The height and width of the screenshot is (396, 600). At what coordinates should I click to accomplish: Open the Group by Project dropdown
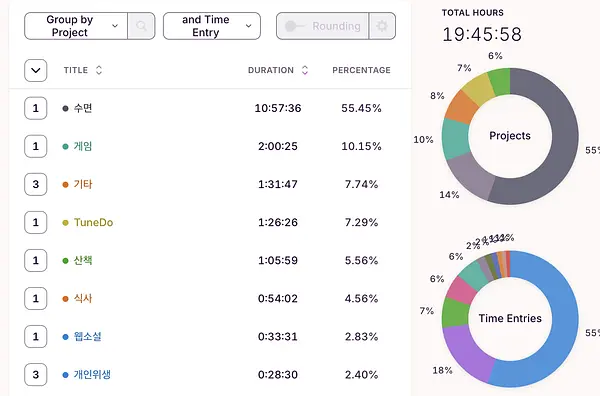tap(76, 26)
